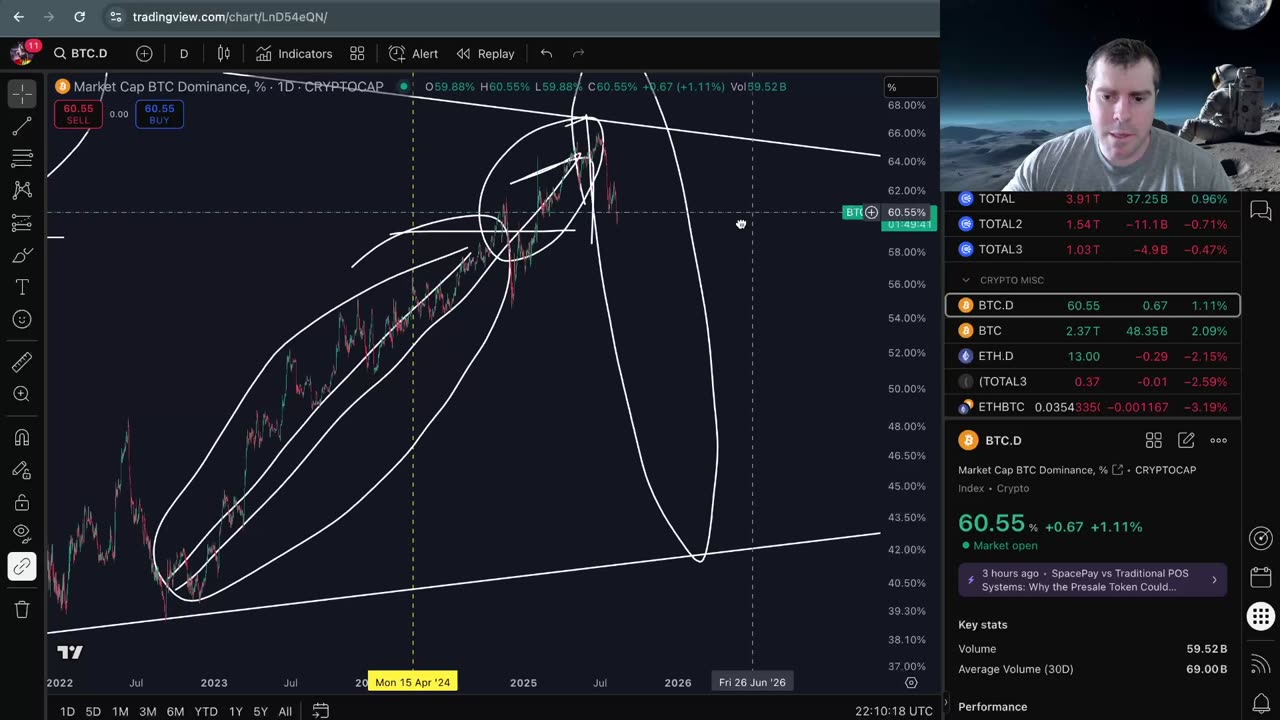Set chart range to 5Y
This screenshot has width=1280, height=720.
[260, 711]
